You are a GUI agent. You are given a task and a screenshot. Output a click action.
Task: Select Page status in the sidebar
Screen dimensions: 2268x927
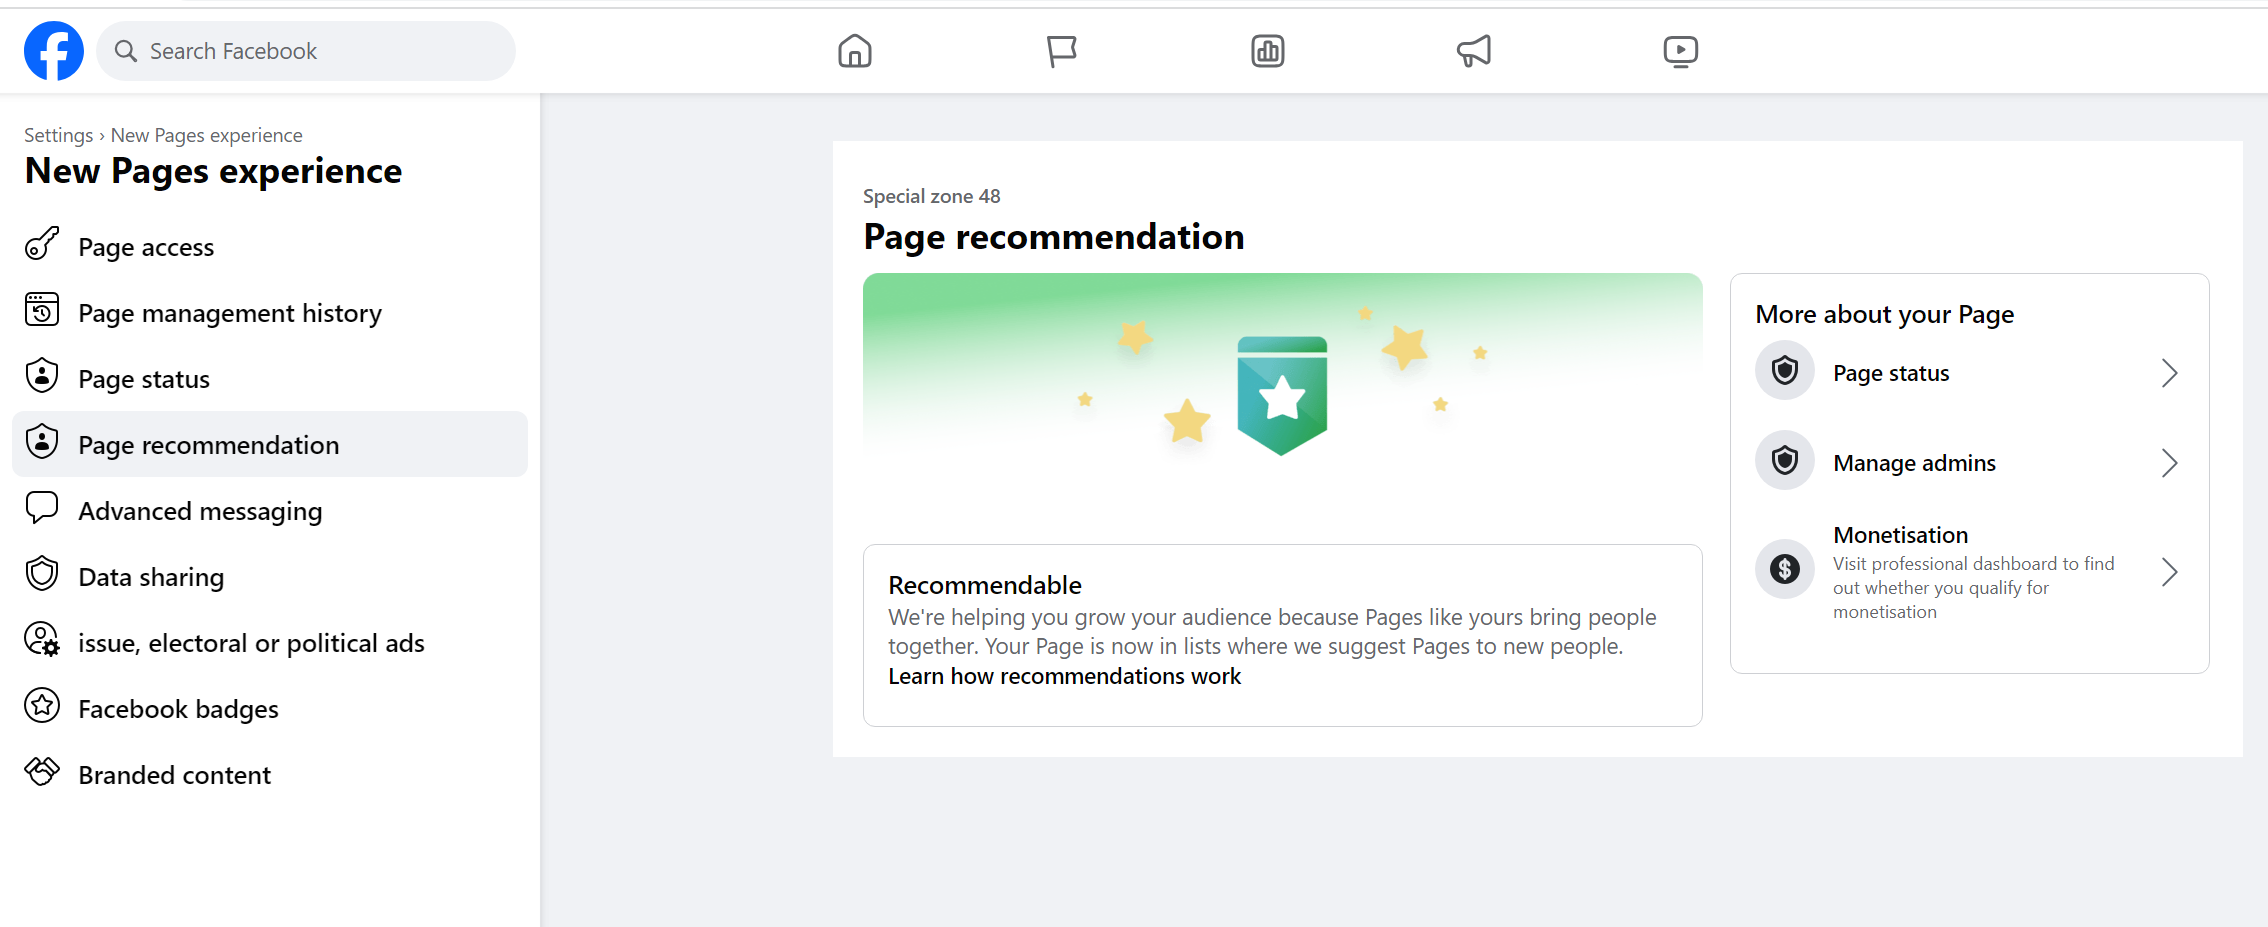tap(270, 378)
